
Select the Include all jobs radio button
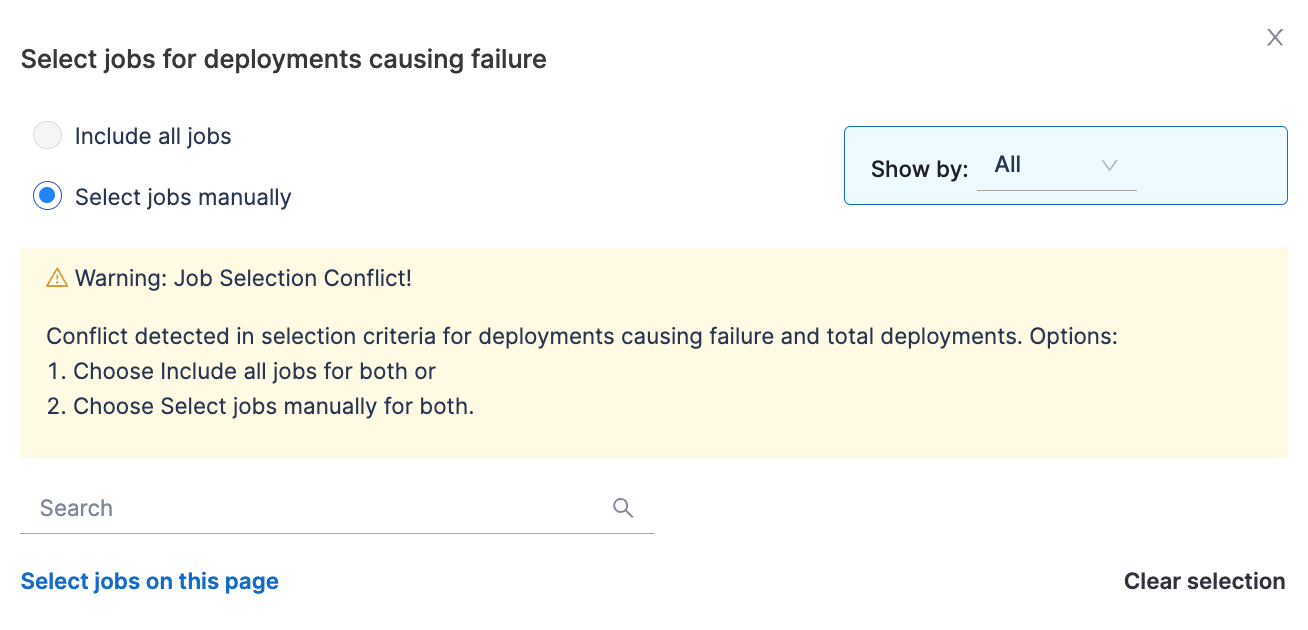pyautogui.click(x=47, y=136)
